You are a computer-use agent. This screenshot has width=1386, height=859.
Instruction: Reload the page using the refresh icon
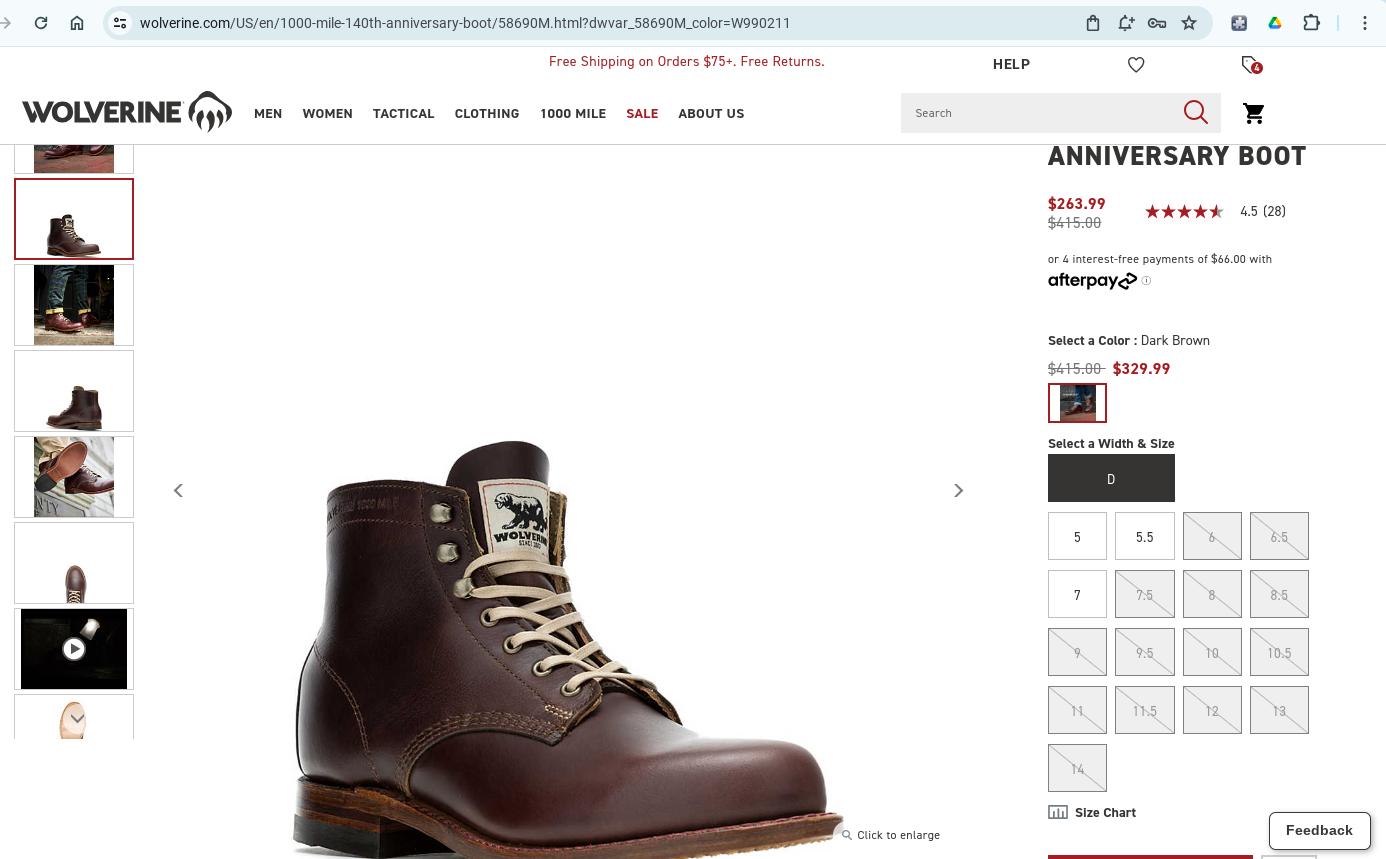[41, 23]
